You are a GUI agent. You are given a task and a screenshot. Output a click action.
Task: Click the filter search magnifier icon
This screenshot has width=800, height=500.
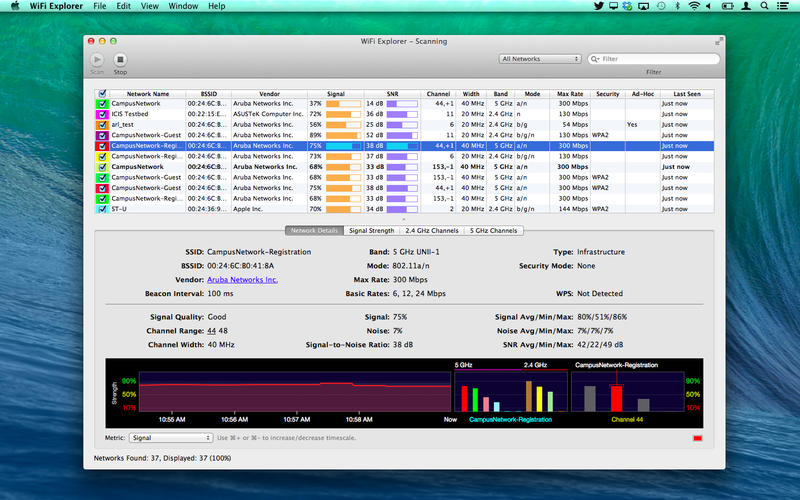tap(595, 59)
